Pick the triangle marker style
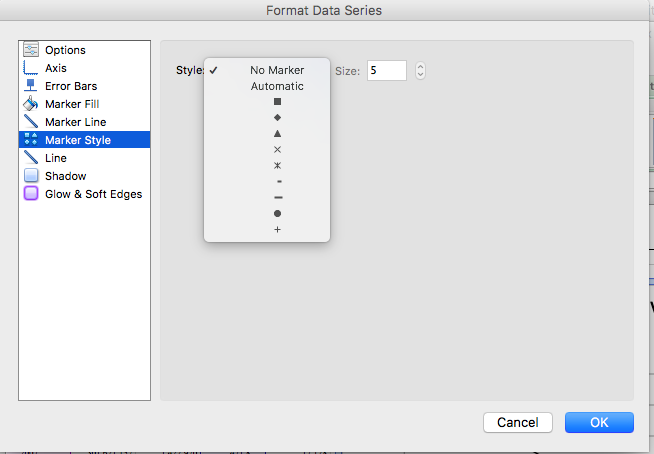Viewport: 654px width, 454px height. tap(277, 134)
